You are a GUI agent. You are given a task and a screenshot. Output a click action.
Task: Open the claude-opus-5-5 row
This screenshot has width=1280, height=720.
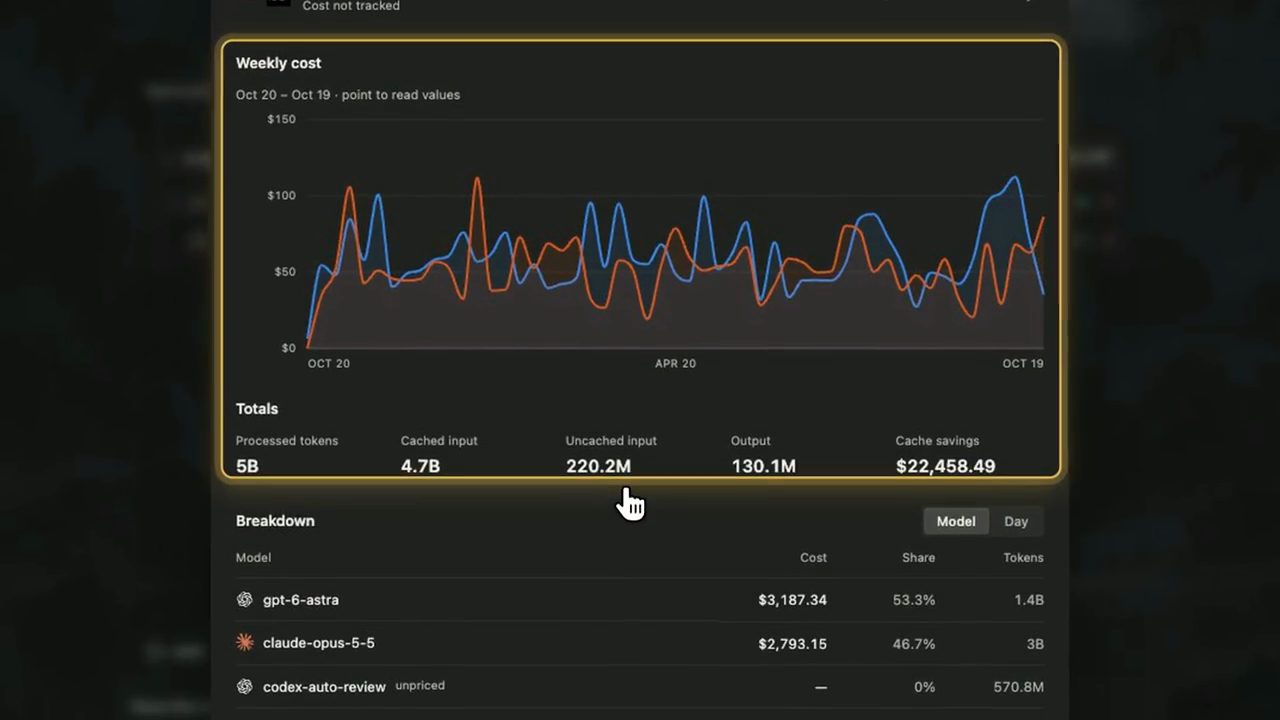(640, 643)
